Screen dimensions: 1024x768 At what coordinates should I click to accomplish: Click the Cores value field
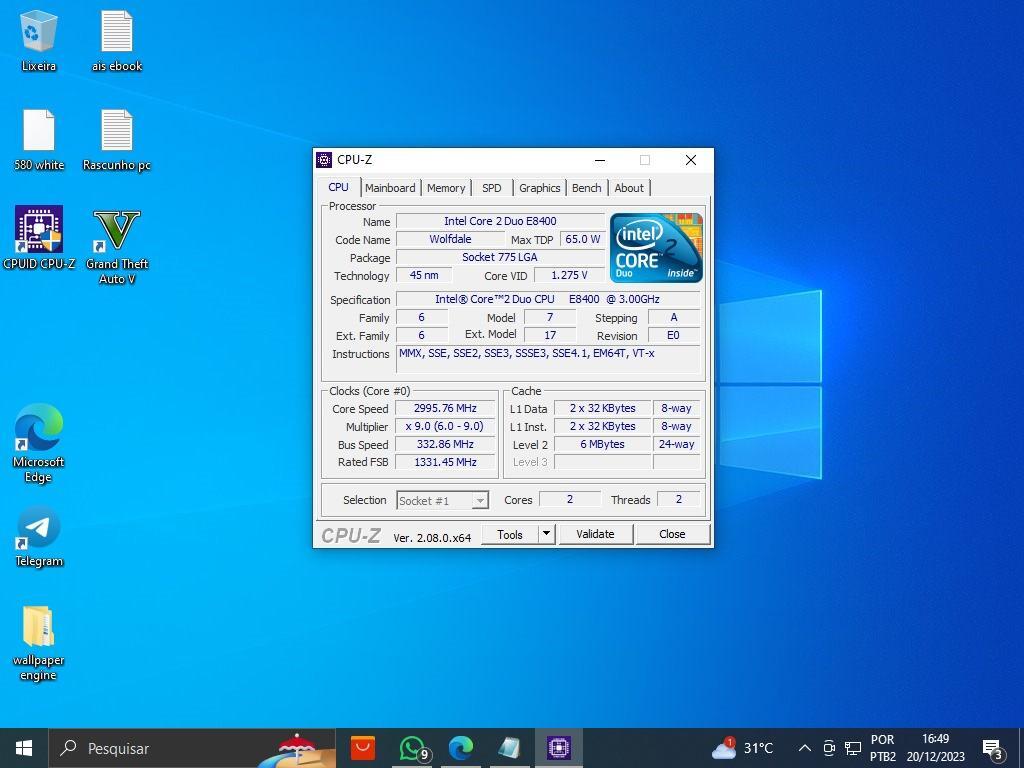pyautogui.click(x=570, y=499)
